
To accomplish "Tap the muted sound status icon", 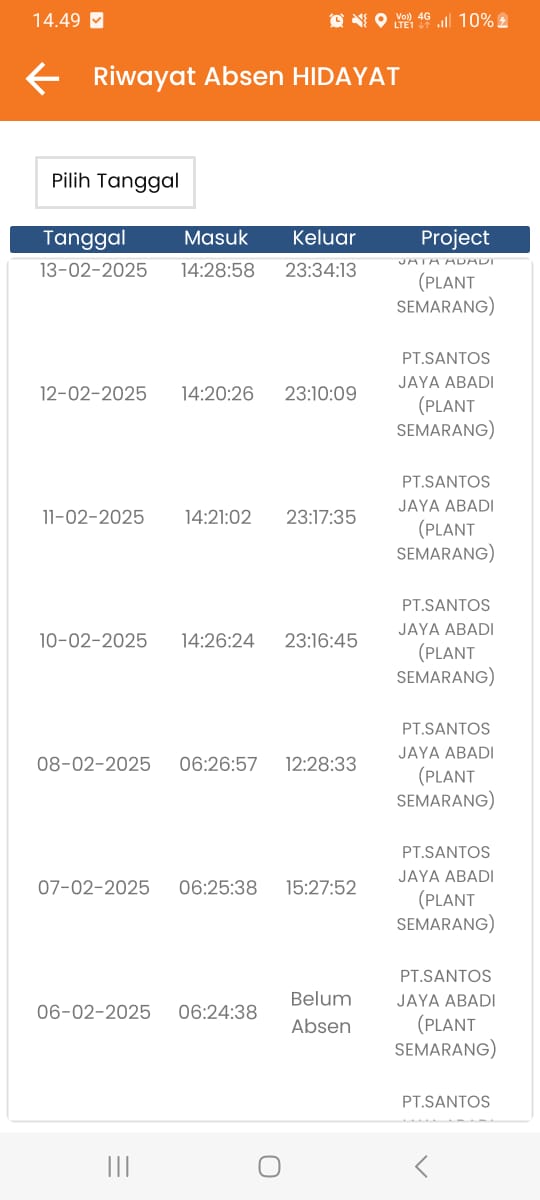I will click(x=359, y=20).
